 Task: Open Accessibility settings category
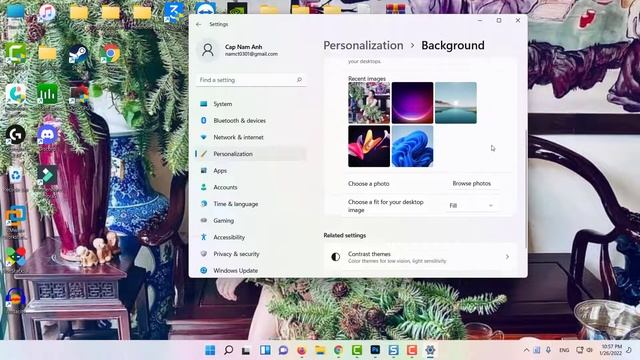[251, 237]
